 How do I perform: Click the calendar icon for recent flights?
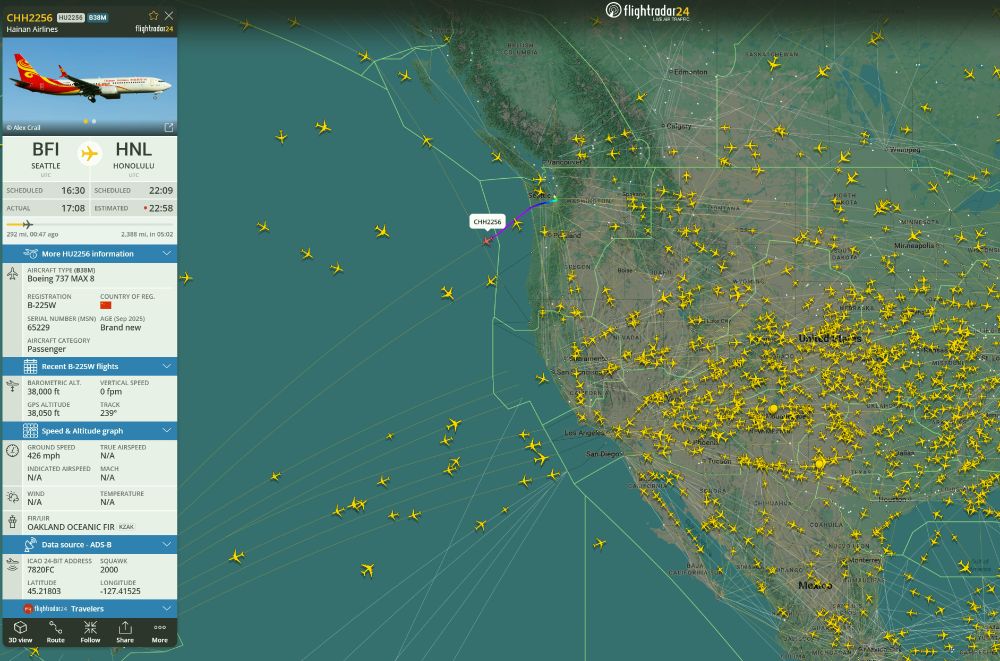30,366
